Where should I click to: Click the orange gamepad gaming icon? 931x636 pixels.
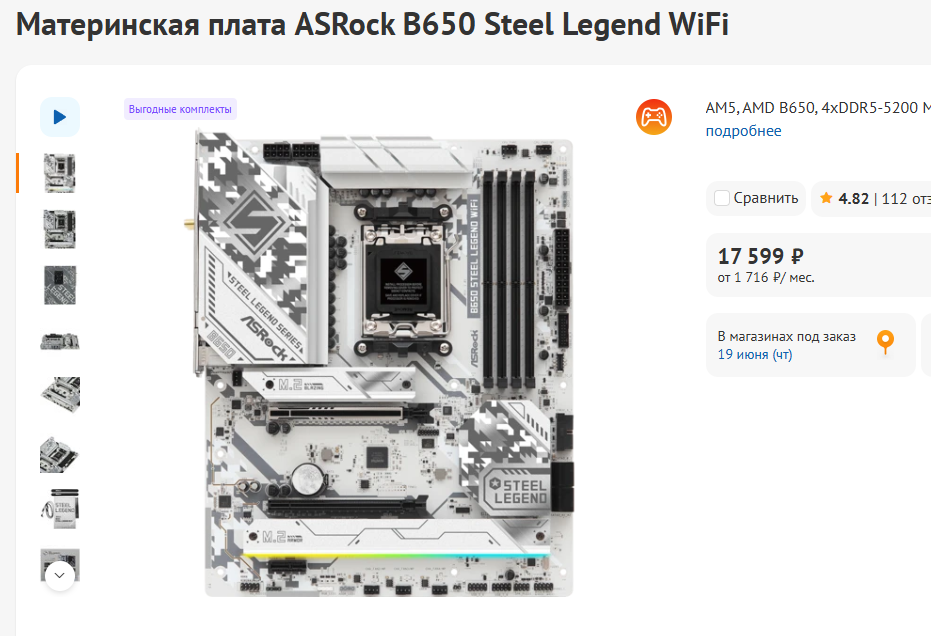coord(654,117)
